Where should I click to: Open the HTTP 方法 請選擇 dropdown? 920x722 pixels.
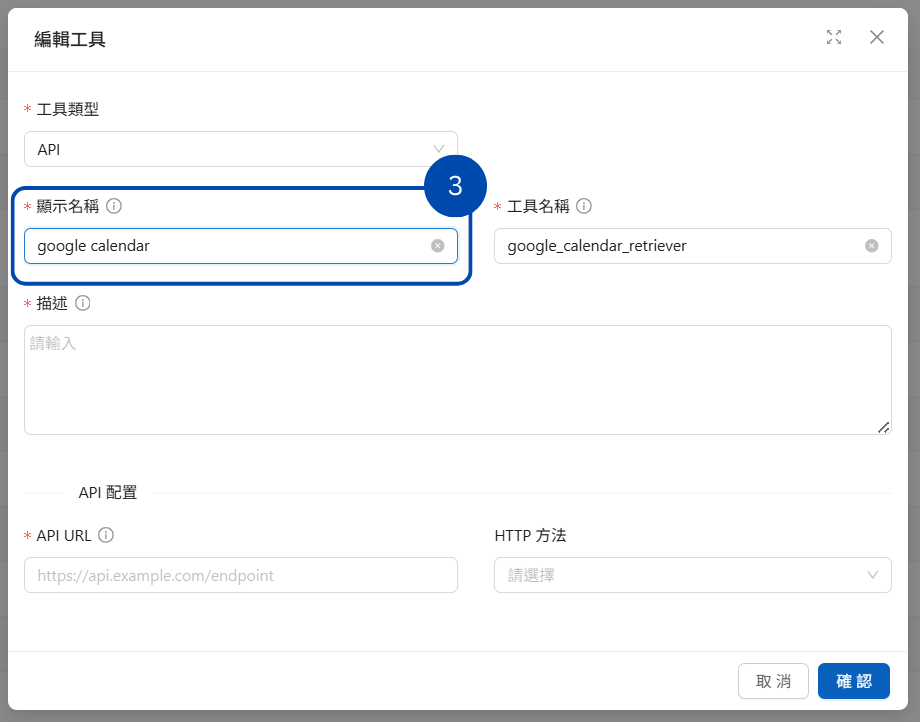692,575
